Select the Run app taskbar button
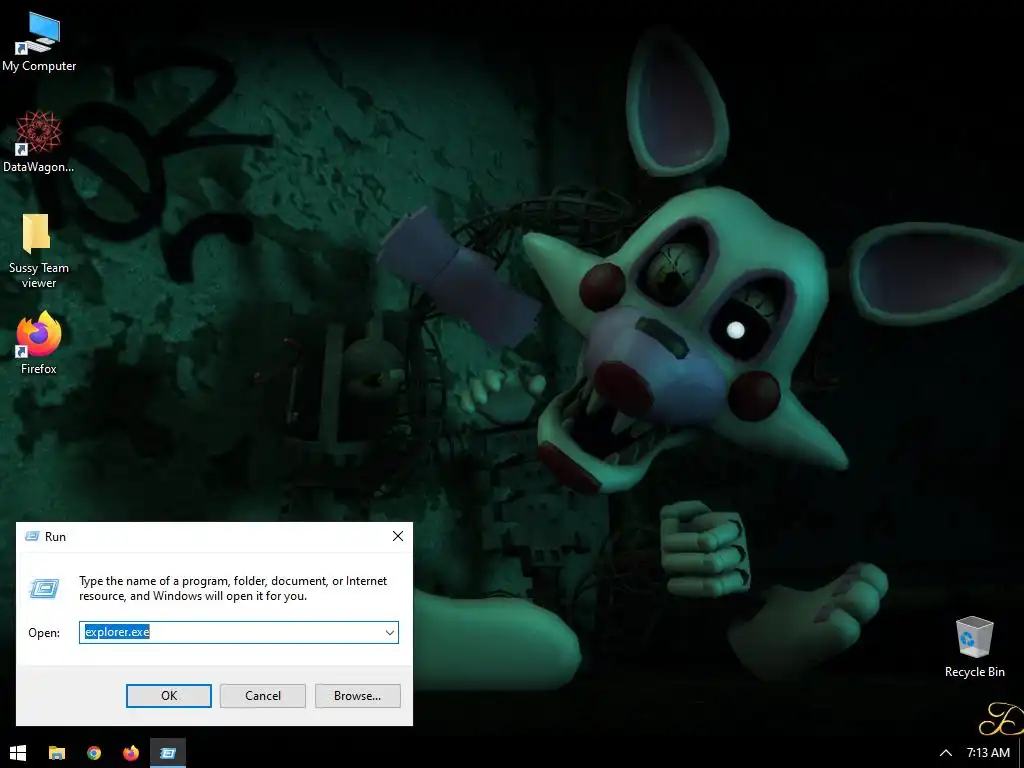The image size is (1024, 768). click(168, 753)
